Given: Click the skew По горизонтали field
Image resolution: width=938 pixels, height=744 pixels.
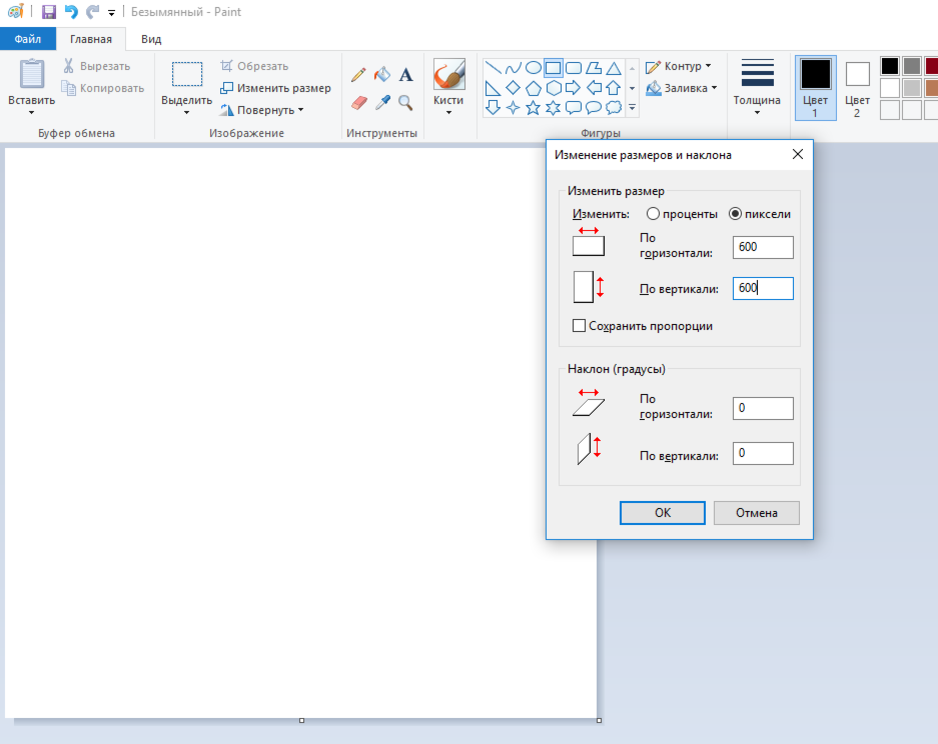Looking at the screenshot, I should (763, 408).
